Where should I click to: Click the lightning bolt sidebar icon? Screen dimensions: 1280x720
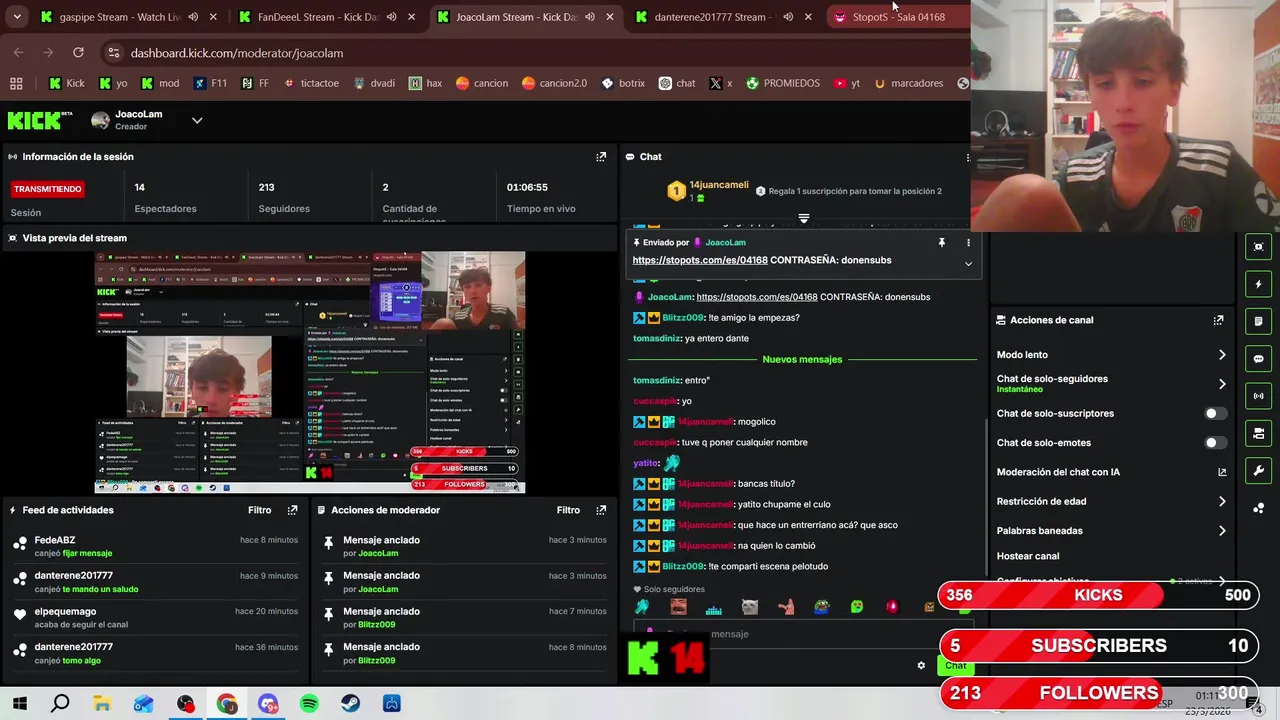click(1258, 284)
